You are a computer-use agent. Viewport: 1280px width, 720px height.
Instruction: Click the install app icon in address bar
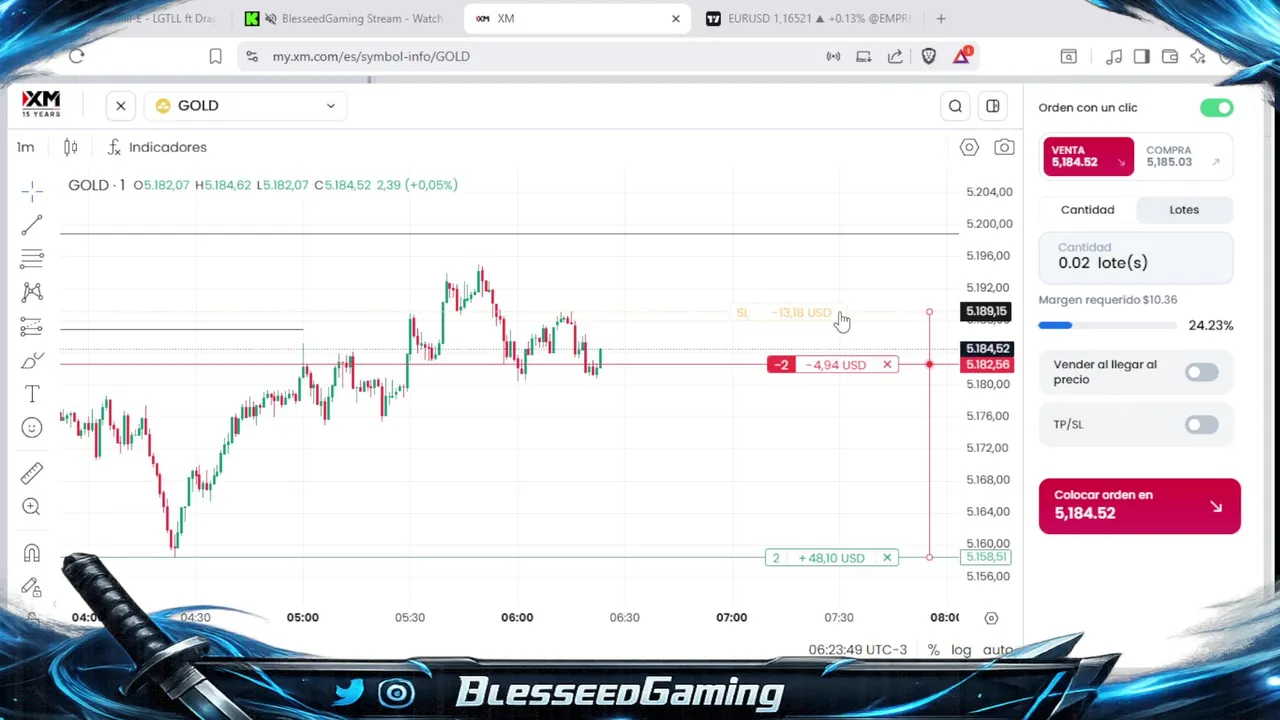pyautogui.click(x=863, y=56)
